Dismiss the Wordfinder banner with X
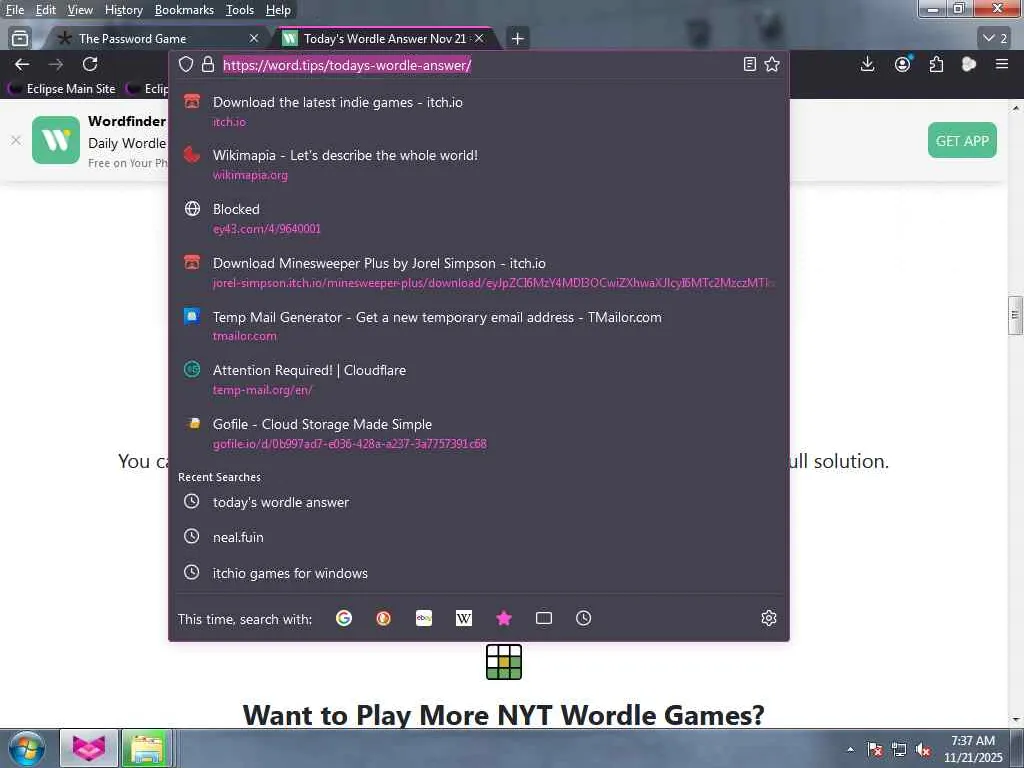Screen dimensions: 1024x768 (x=16, y=140)
